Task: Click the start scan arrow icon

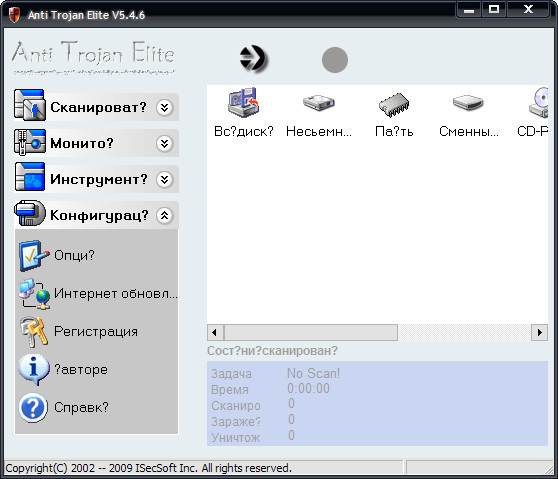Action: click(x=253, y=59)
